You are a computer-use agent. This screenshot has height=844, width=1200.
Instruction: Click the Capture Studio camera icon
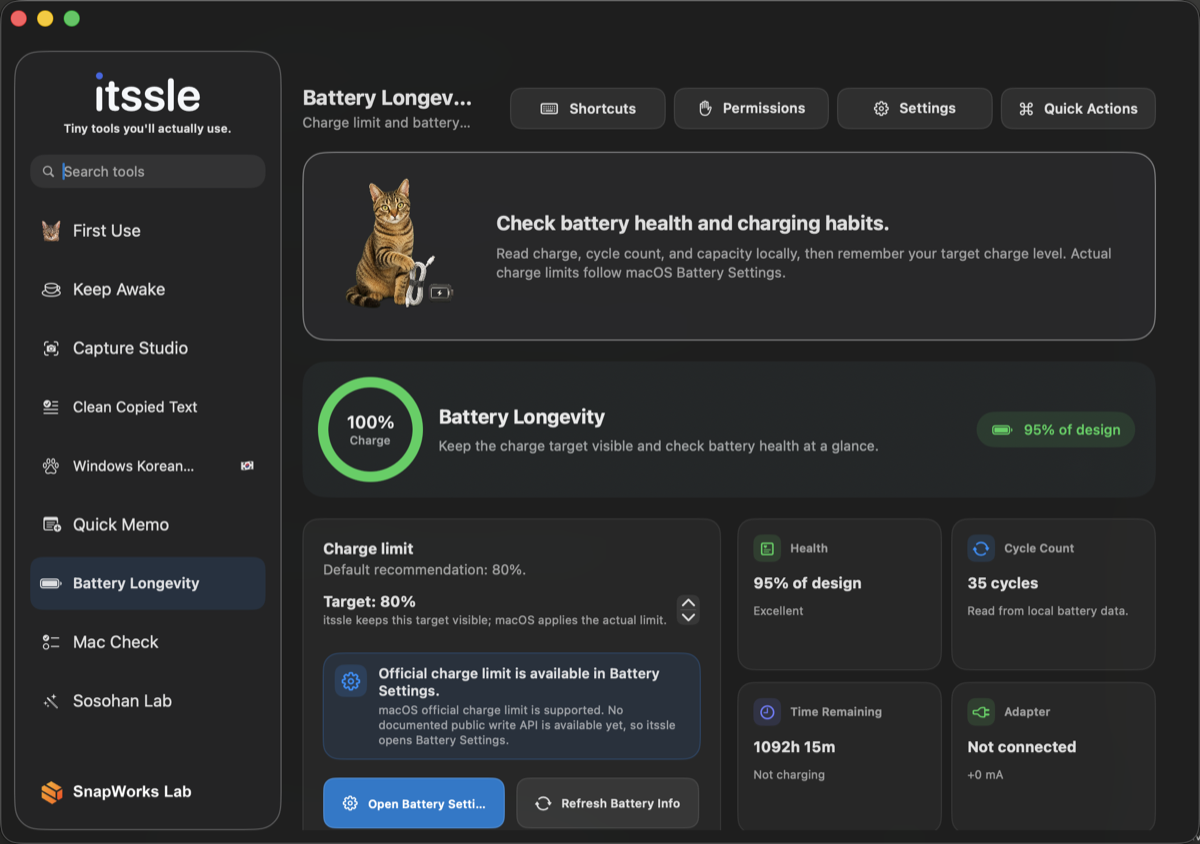click(x=51, y=349)
